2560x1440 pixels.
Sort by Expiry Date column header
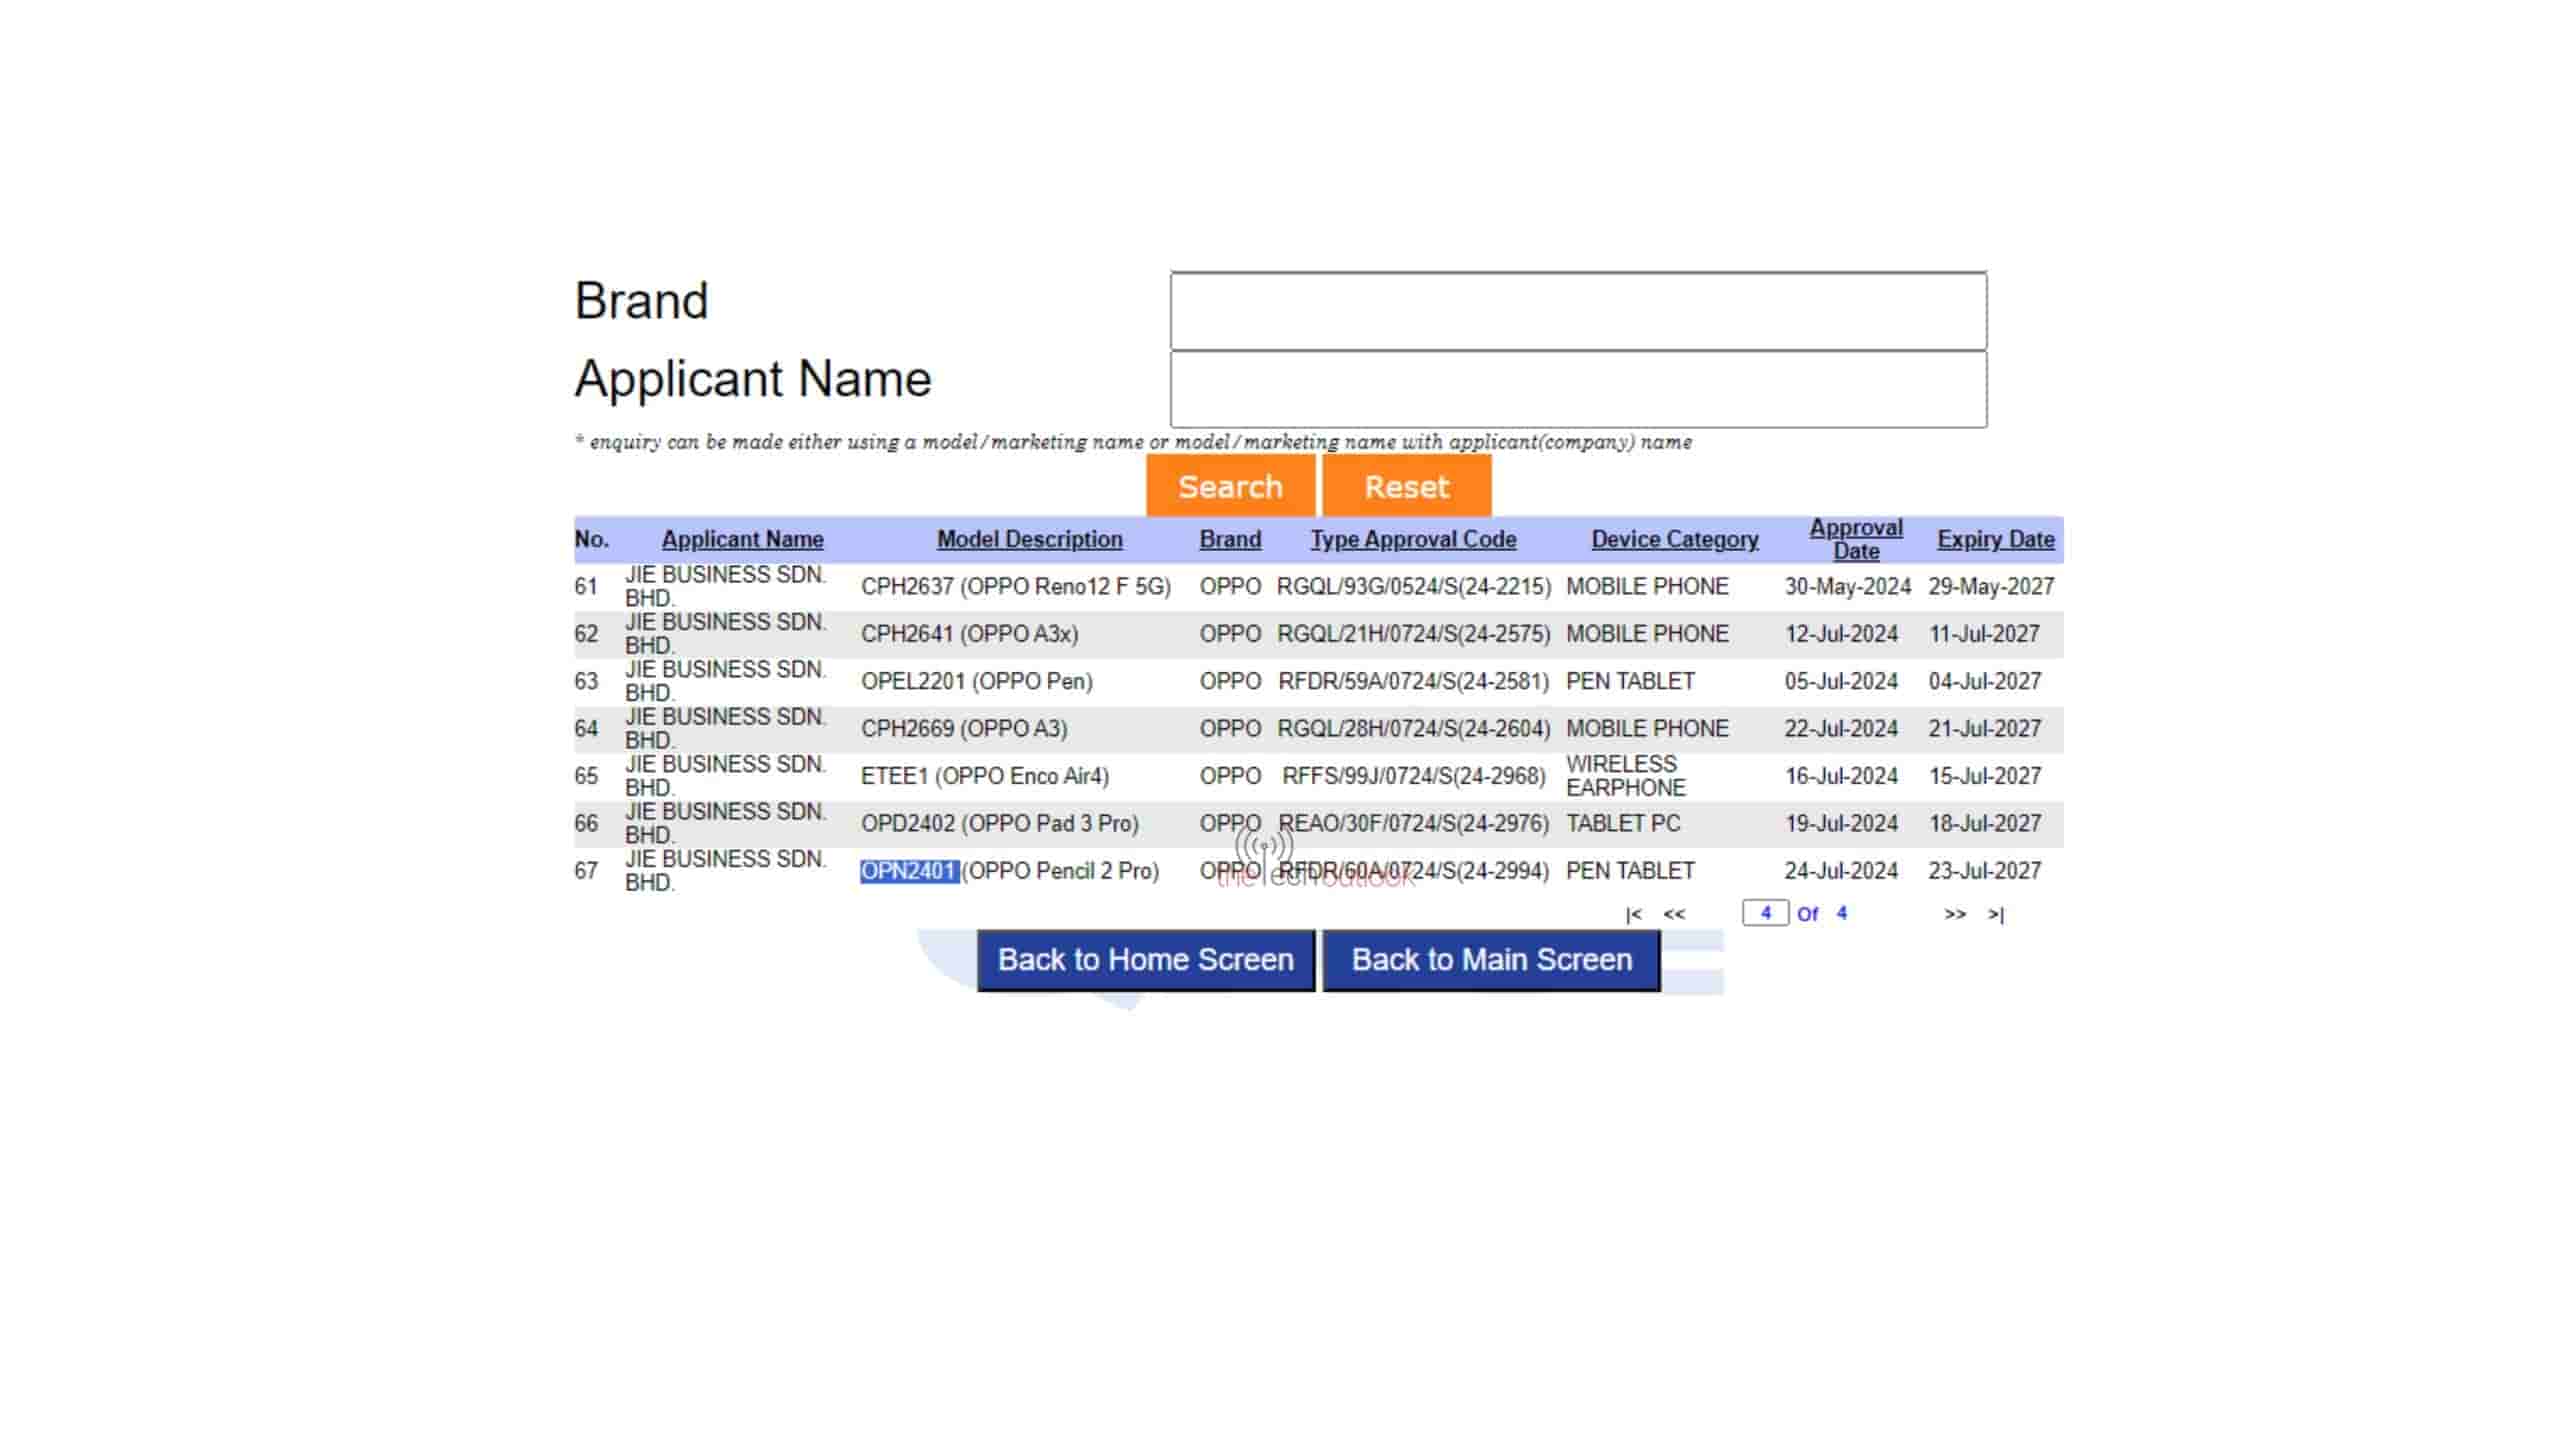(1995, 539)
